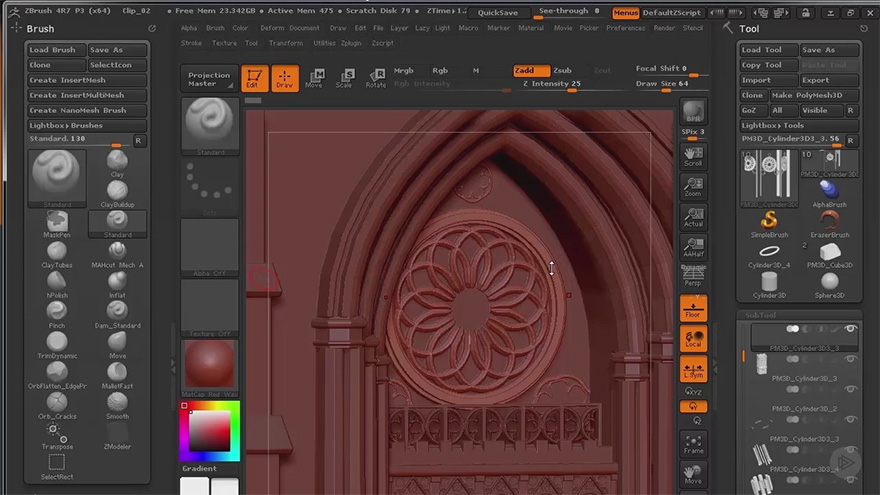The width and height of the screenshot is (880, 495).
Task: Select the SimpleBrush tool
Action: (769, 224)
